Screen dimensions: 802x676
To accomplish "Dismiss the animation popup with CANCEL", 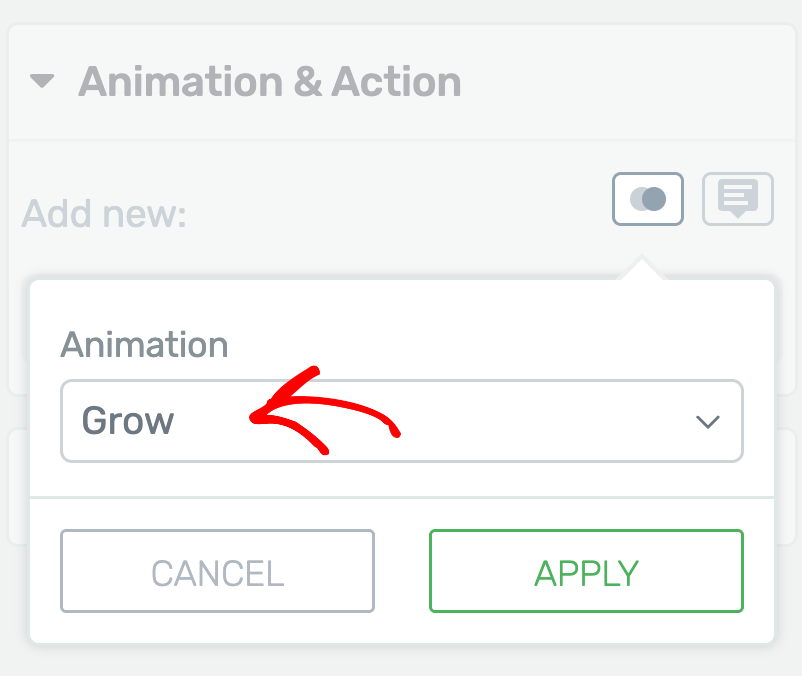I will [217, 571].
